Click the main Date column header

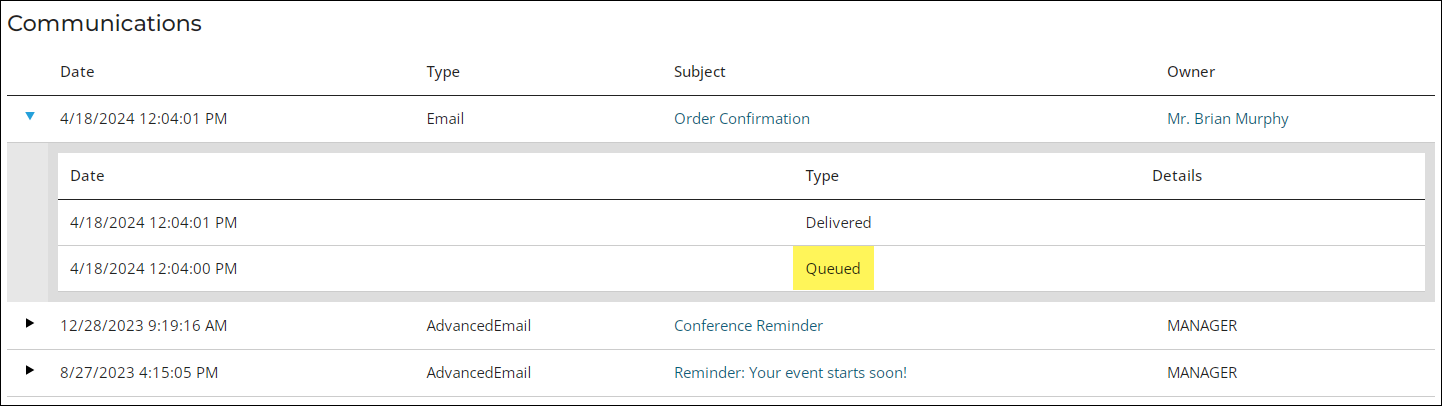(77, 72)
